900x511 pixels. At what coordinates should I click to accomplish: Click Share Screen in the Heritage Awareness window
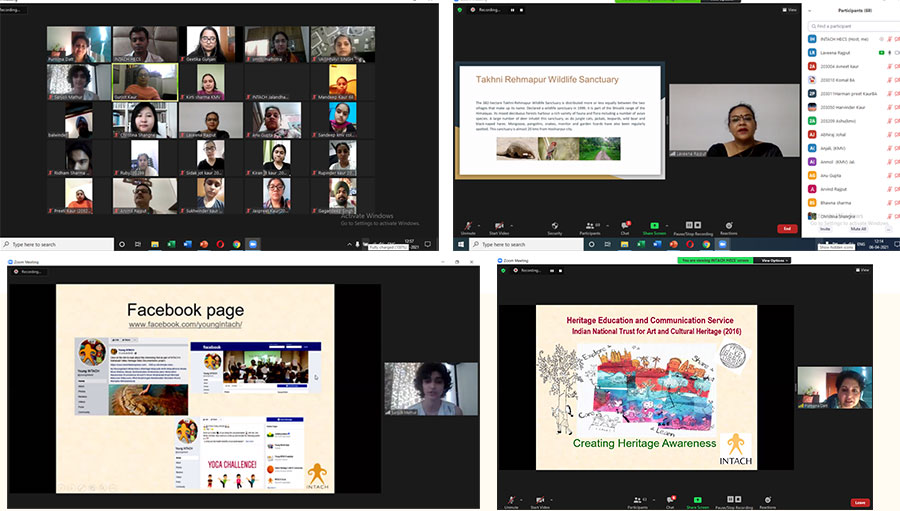point(697,502)
